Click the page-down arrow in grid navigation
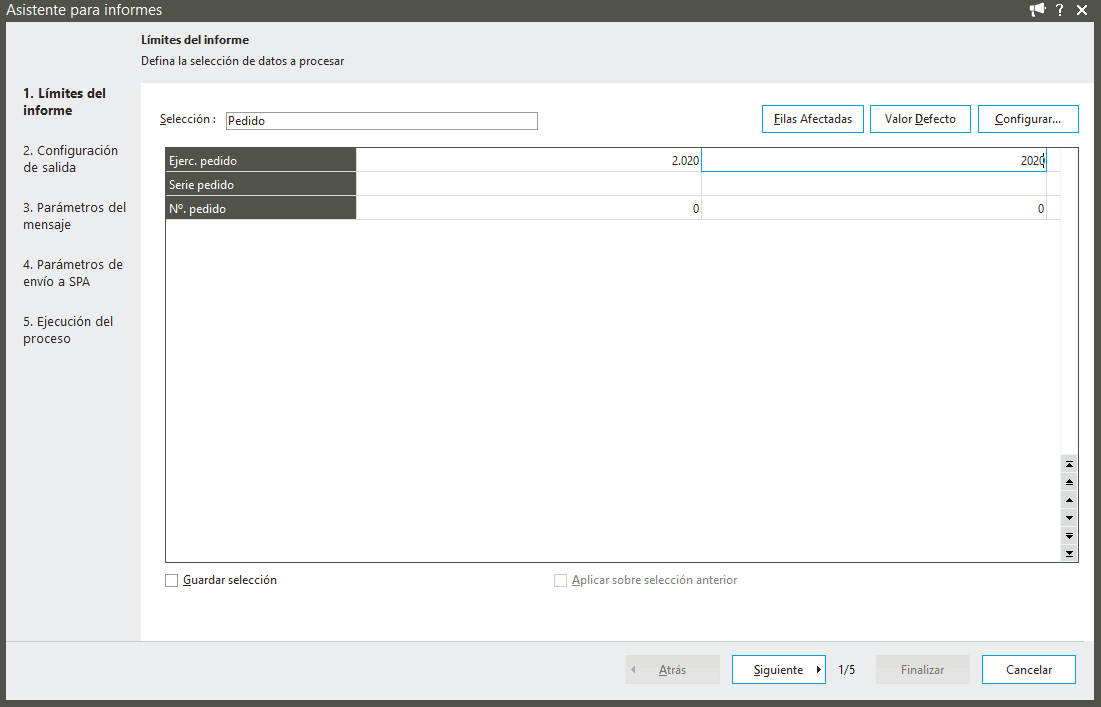 pyautogui.click(x=1069, y=536)
